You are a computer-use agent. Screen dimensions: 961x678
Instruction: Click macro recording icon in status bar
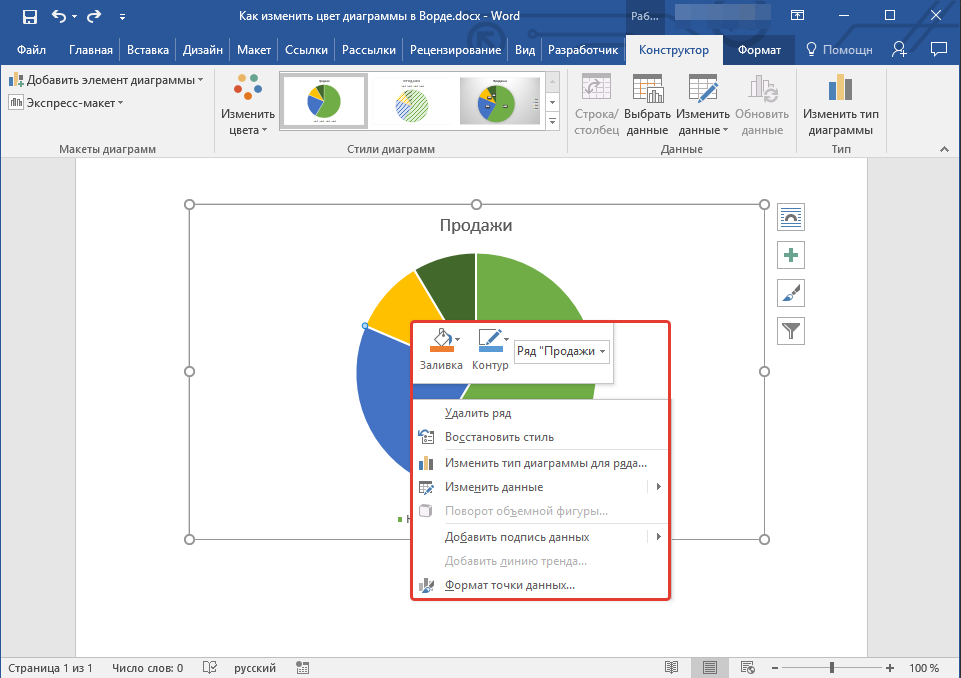point(302,668)
